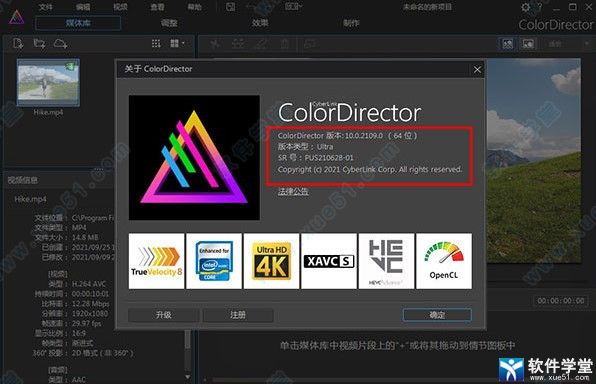Confirm dialog with 确定 button
Screen dimensions: 596x384
437,315
